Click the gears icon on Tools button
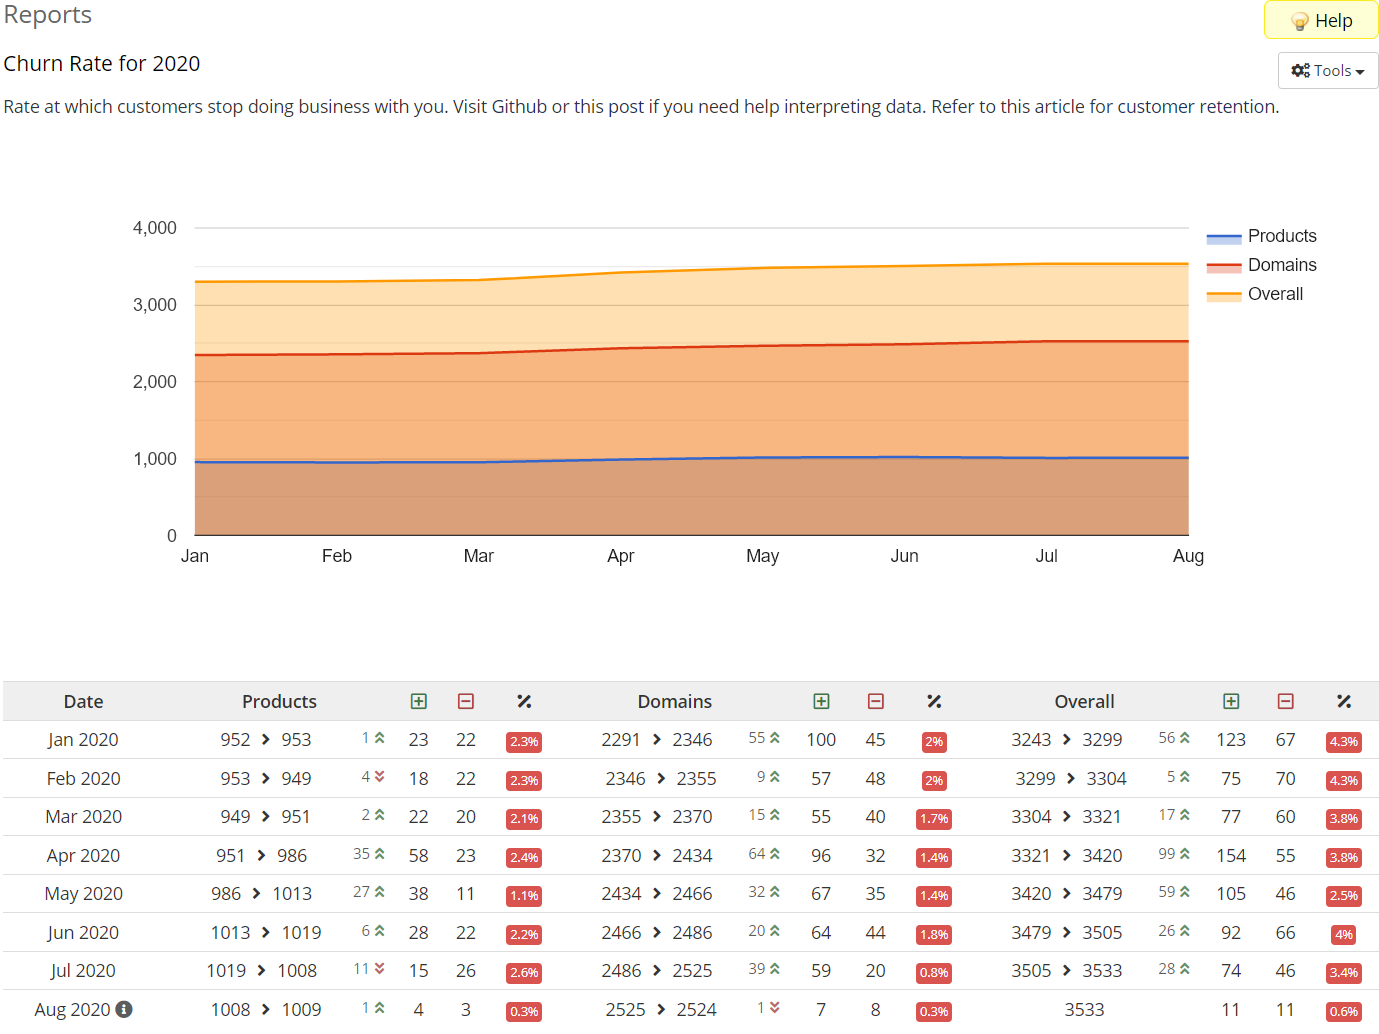 tap(1300, 70)
